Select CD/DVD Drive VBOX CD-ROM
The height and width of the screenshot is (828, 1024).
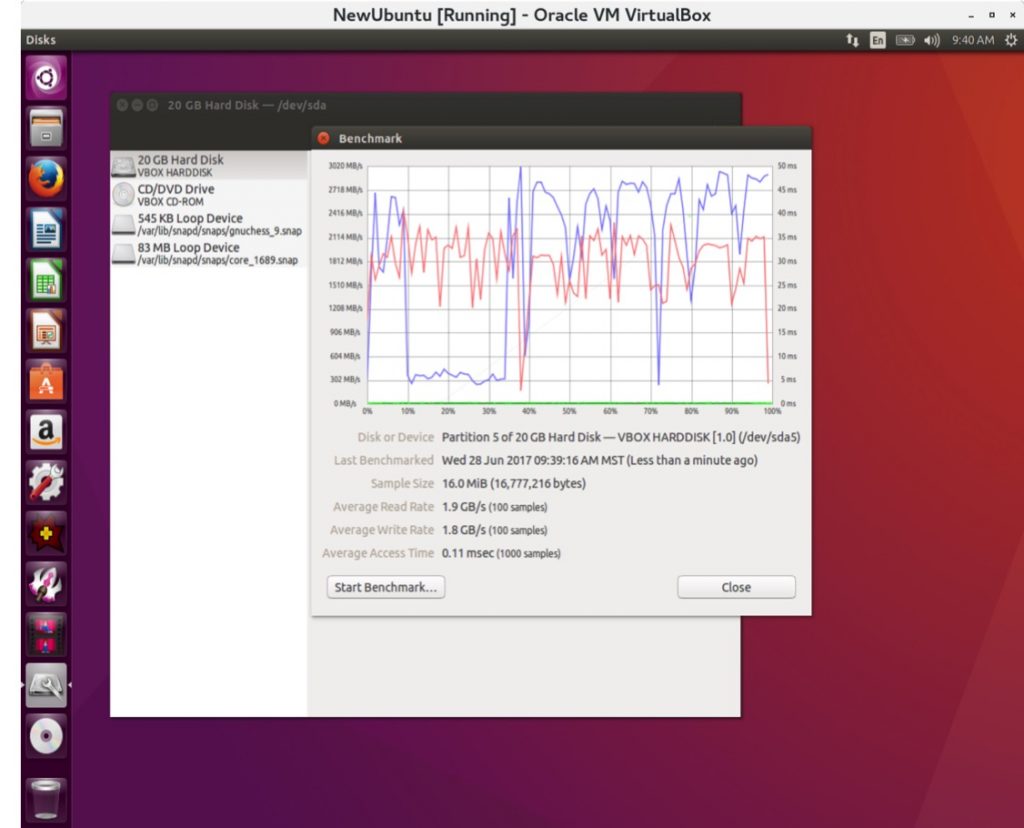[209, 195]
